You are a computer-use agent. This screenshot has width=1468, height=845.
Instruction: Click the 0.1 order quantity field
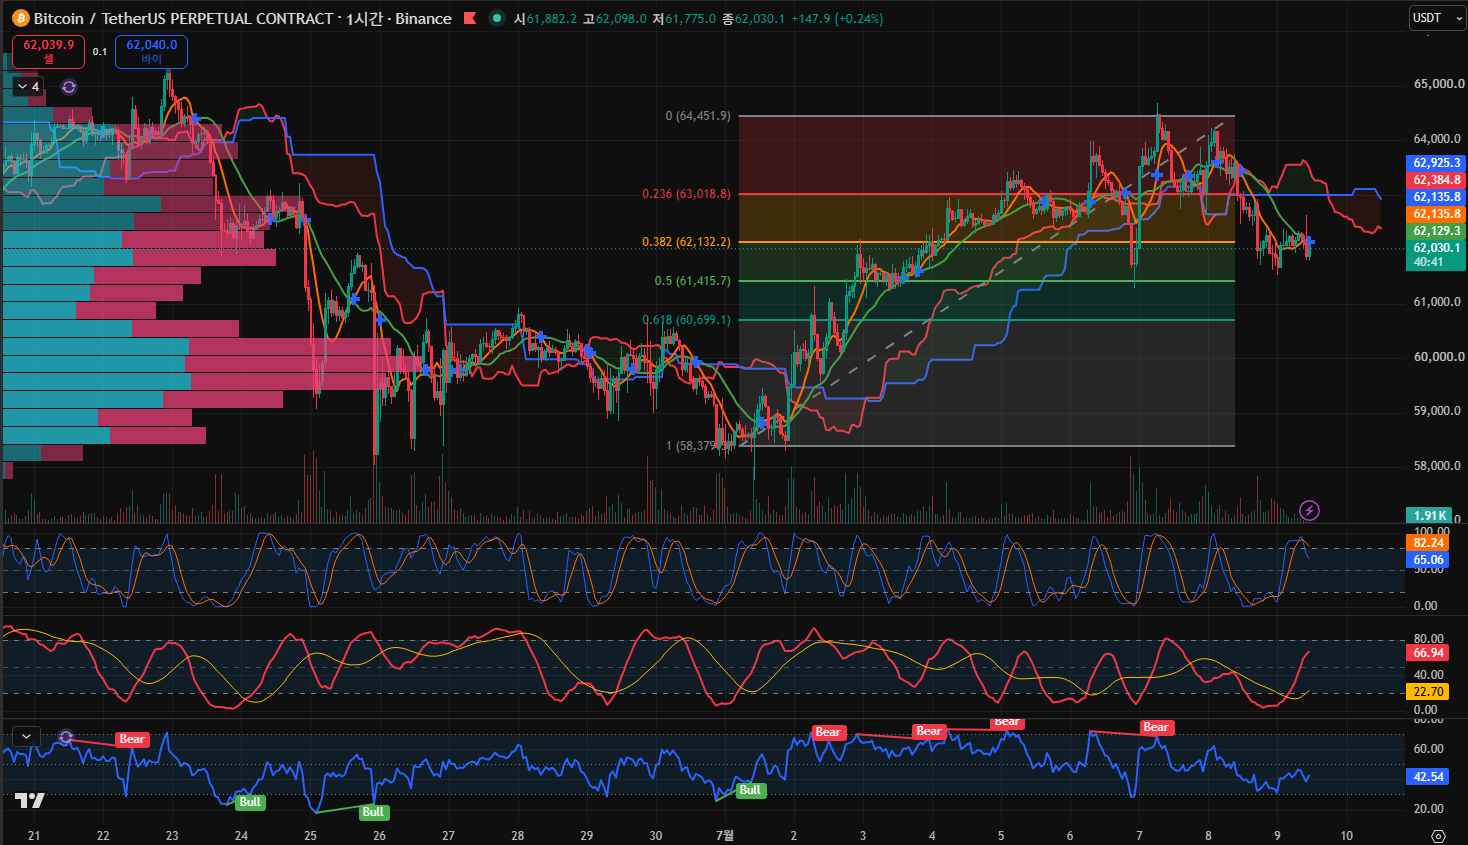click(100, 52)
